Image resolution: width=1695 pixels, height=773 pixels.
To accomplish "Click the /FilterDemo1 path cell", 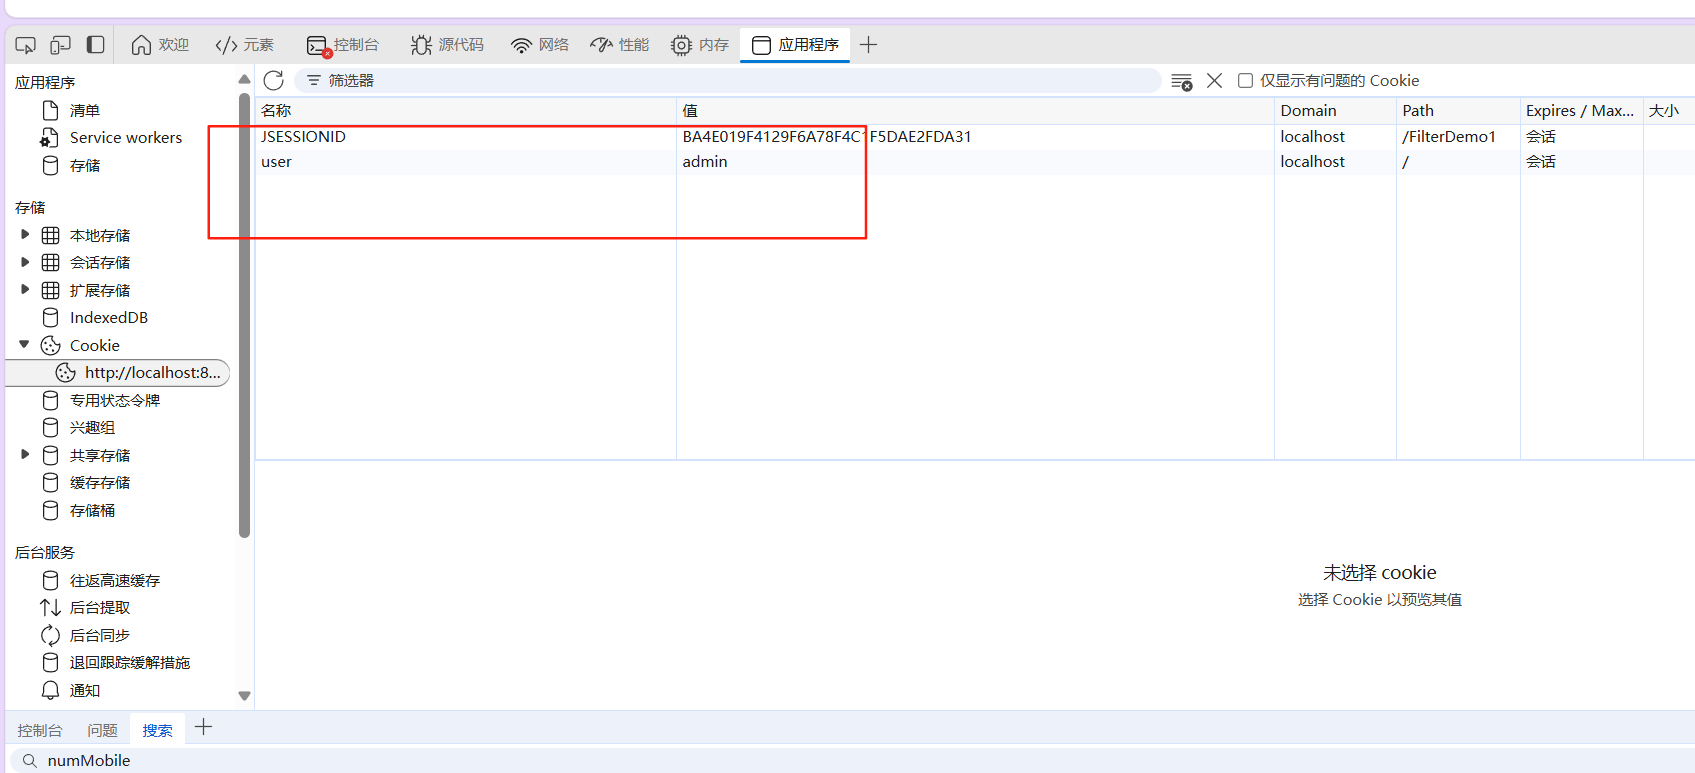I will pyautogui.click(x=1449, y=137).
